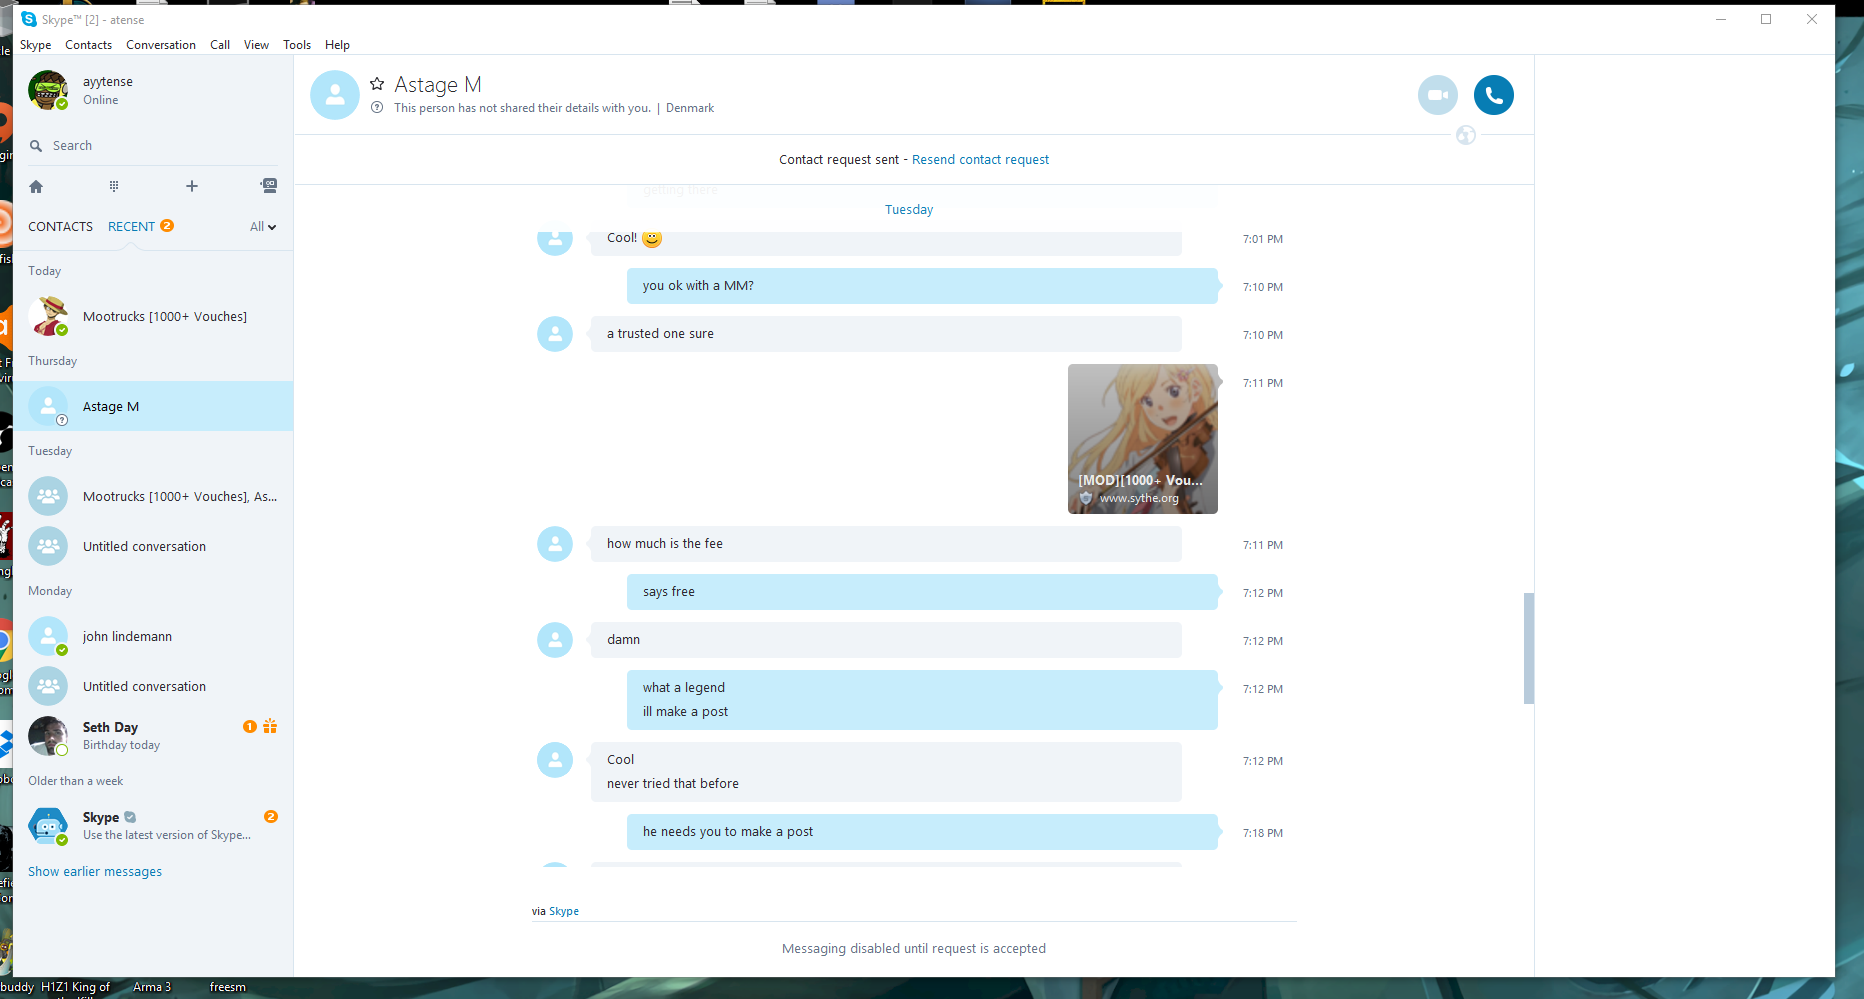This screenshot has height=999, width=1864.
Task: Click Show earlier messages link
Action: [x=95, y=872]
